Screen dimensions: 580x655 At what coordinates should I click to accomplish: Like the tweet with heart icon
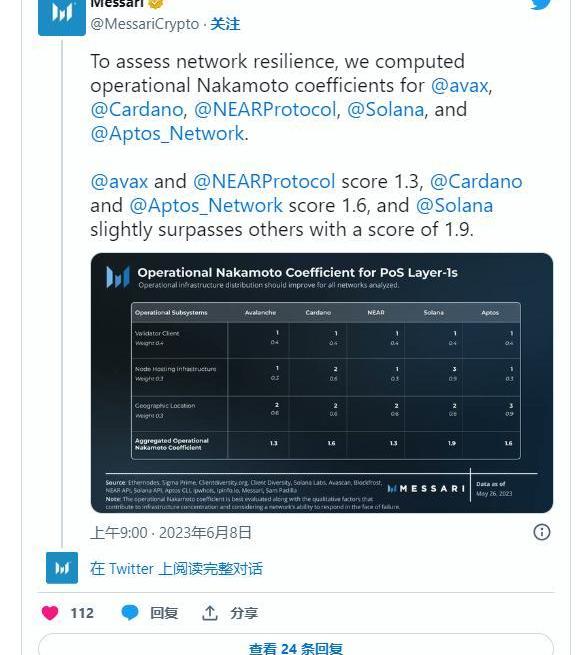50,613
